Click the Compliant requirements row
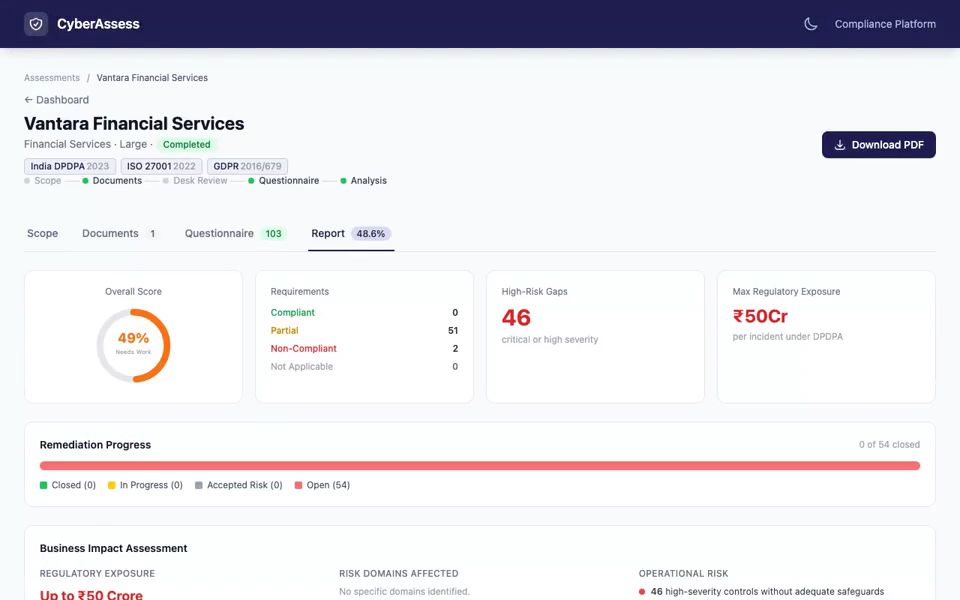Image resolution: width=960 pixels, height=600 pixels. tap(364, 312)
